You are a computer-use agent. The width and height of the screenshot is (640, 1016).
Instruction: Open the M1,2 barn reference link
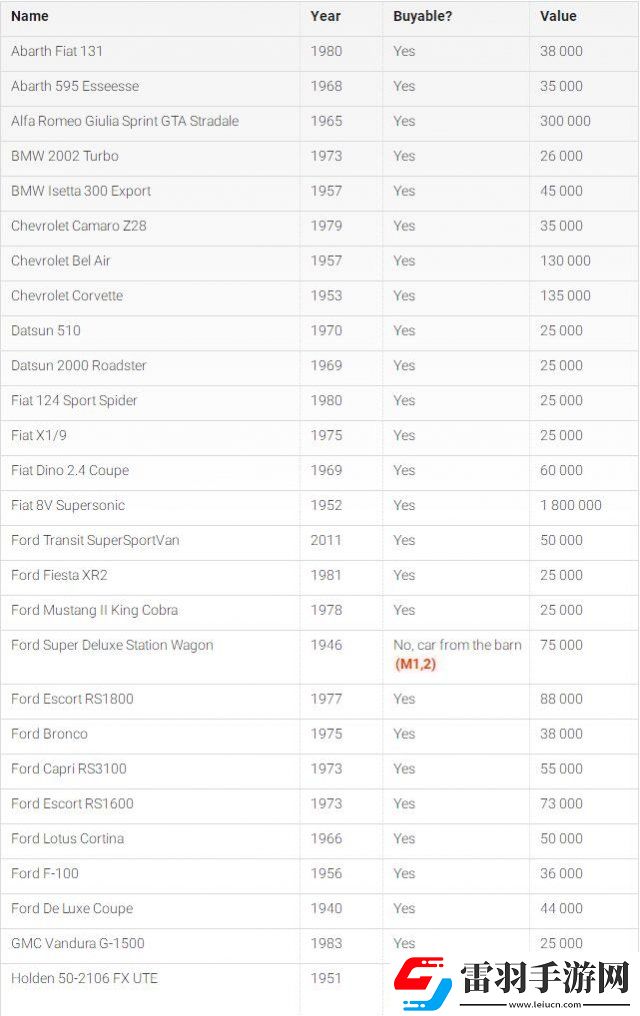[x=416, y=664]
